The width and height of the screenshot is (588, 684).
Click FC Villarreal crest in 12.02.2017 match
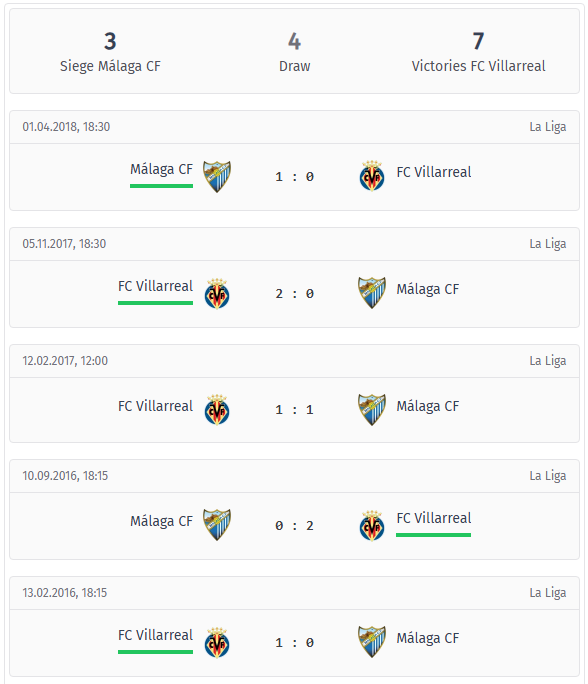pyautogui.click(x=217, y=410)
